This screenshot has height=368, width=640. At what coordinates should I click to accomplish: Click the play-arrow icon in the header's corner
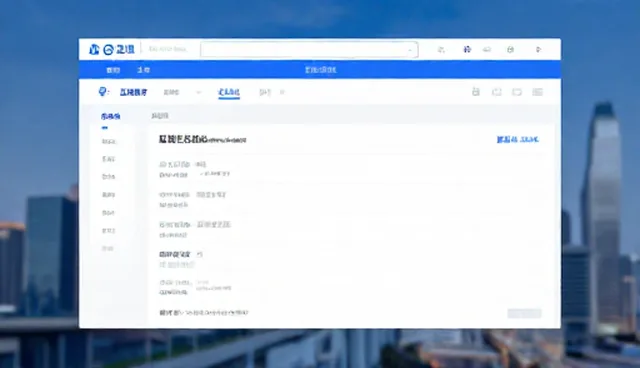[538, 49]
